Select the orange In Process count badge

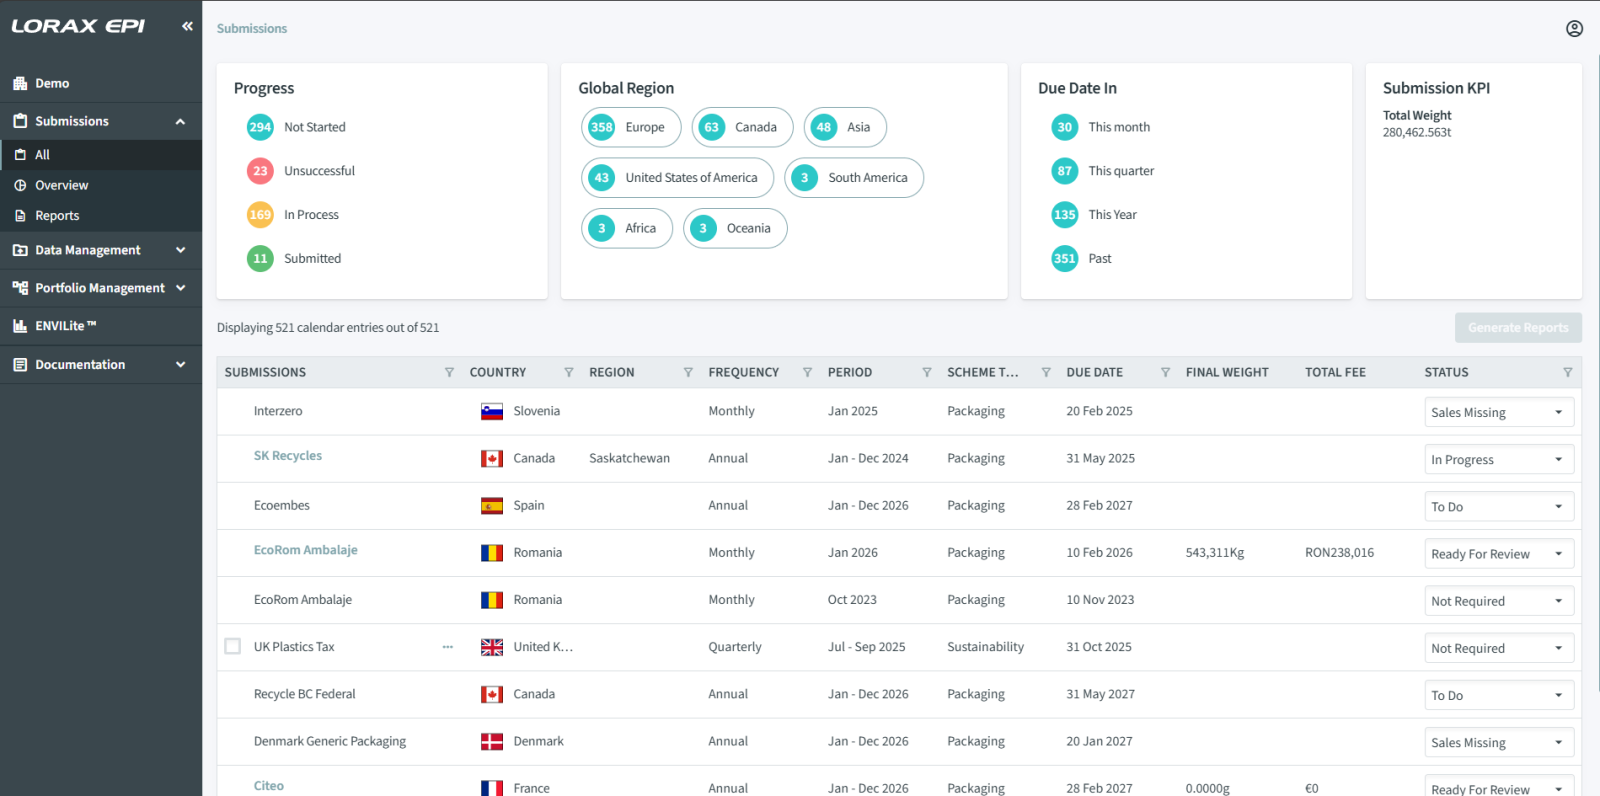click(260, 215)
